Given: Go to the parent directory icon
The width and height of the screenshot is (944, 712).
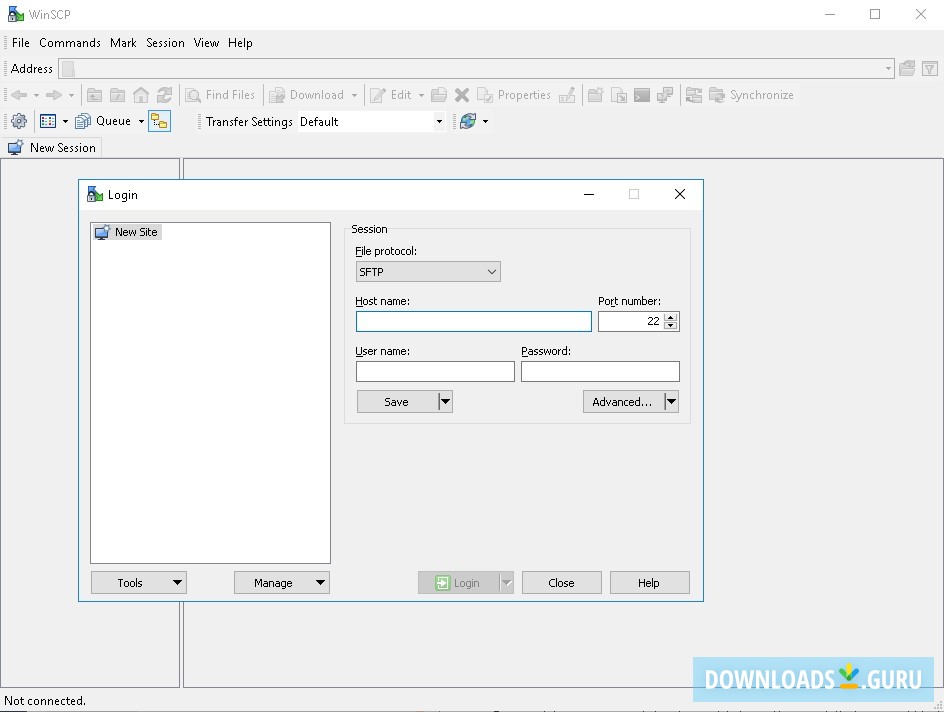Looking at the screenshot, I should click(x=95, y=95).
